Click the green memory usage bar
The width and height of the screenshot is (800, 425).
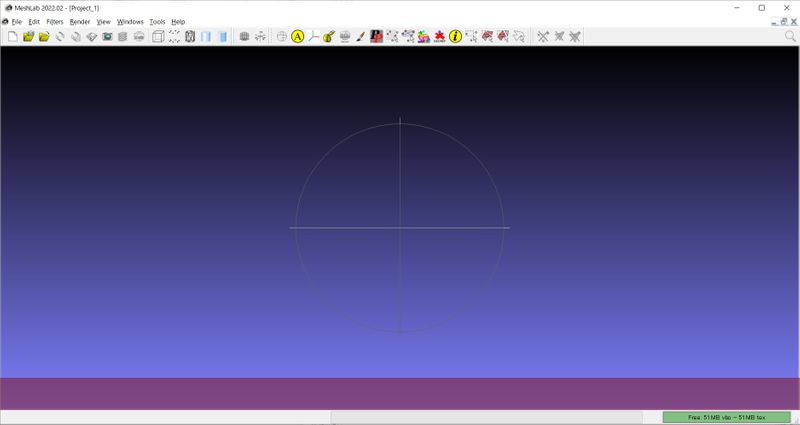(726, 416)
